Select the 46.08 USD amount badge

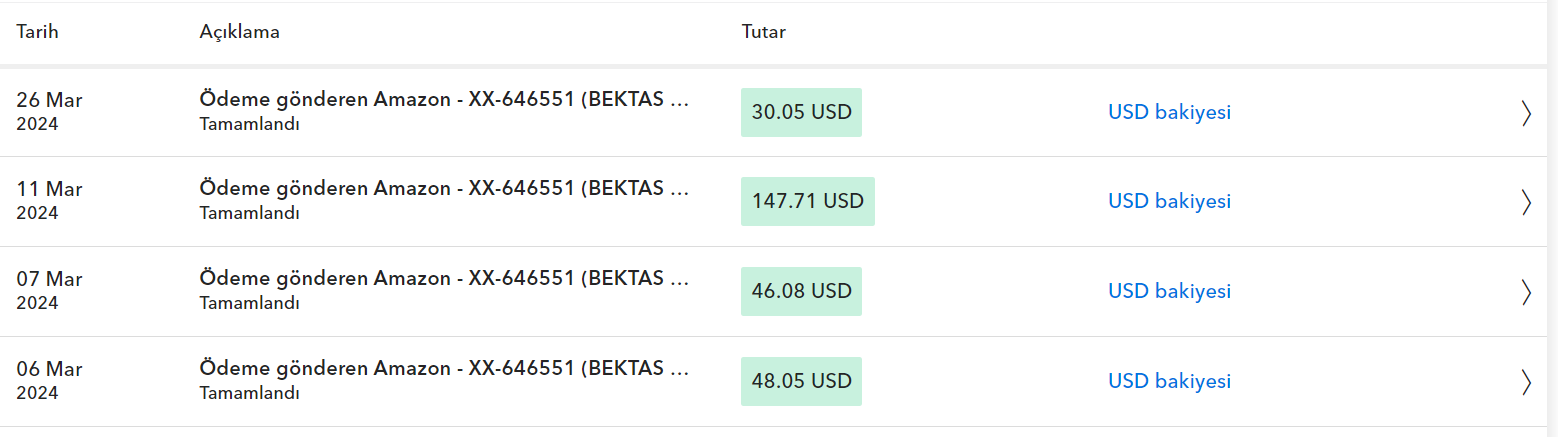[x=801, y=291]
